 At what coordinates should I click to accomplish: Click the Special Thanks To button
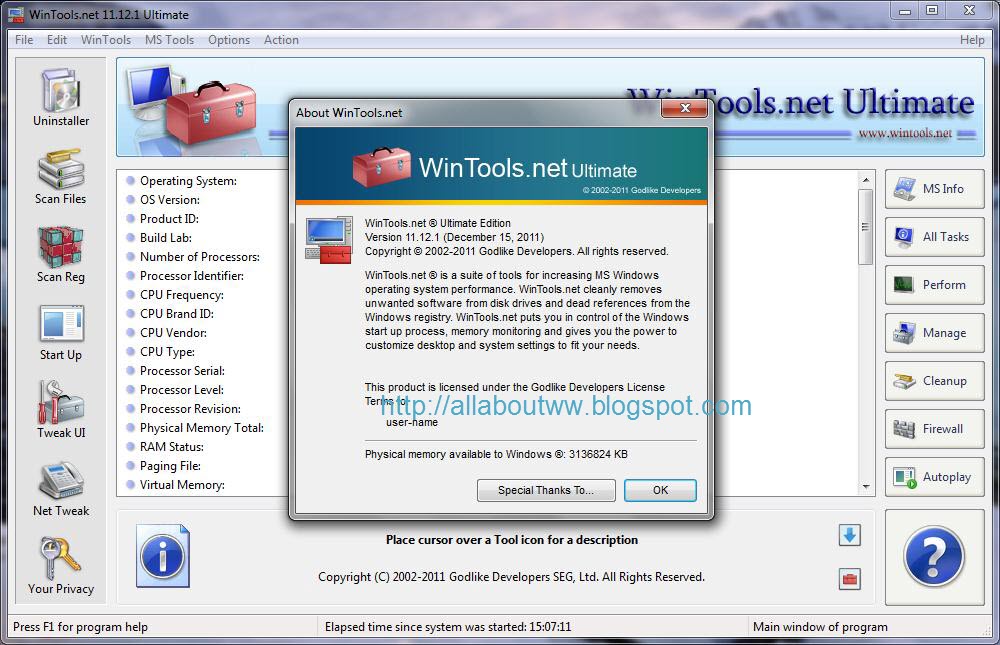(x=546, y=490)
